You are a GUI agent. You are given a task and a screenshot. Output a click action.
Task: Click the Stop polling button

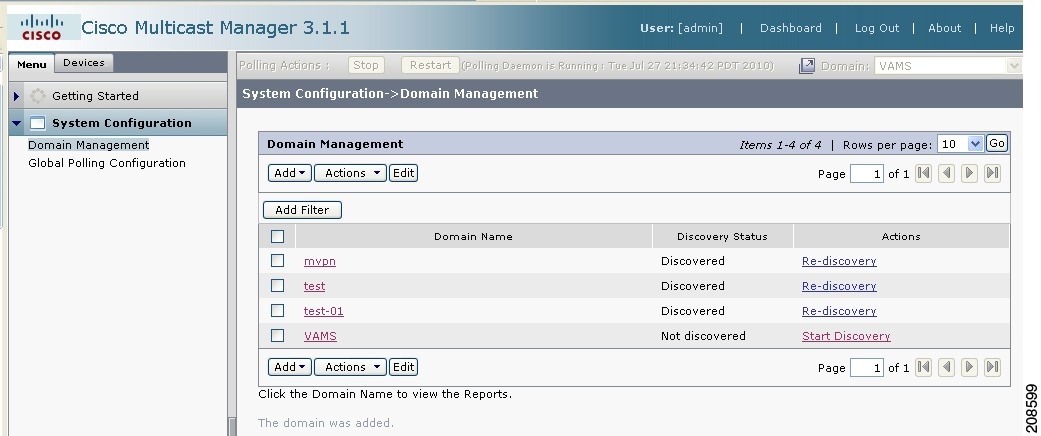click(x=365, y=65)
